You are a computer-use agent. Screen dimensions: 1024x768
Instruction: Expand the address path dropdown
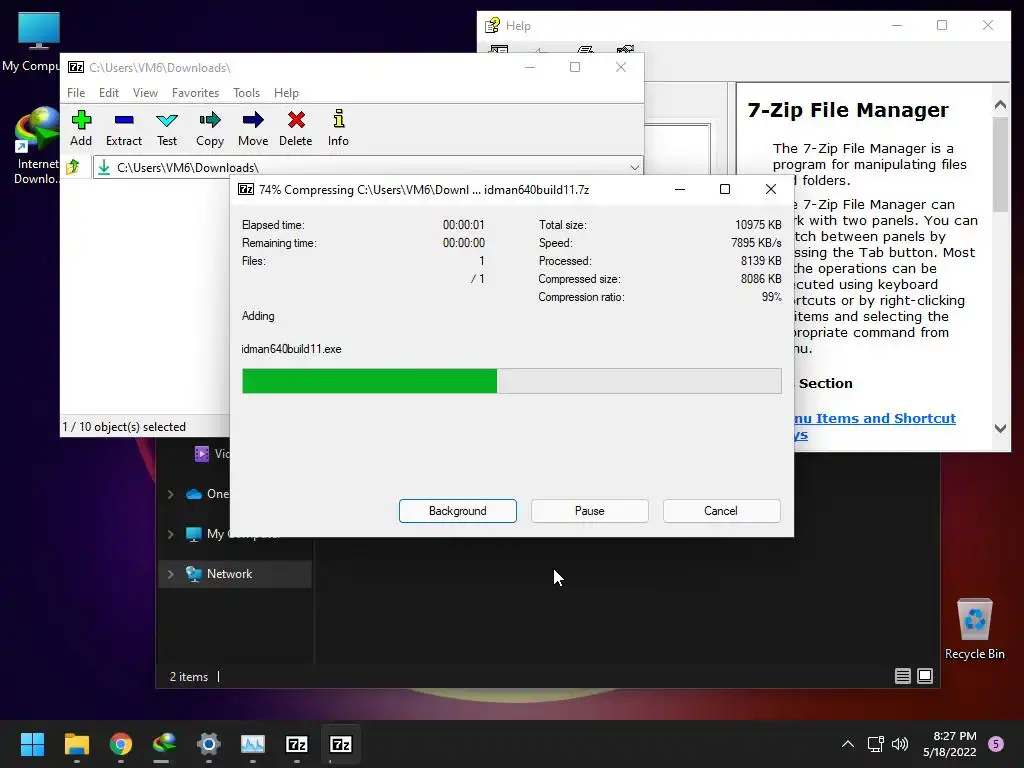pyautogui.click(x=634, y=167)
